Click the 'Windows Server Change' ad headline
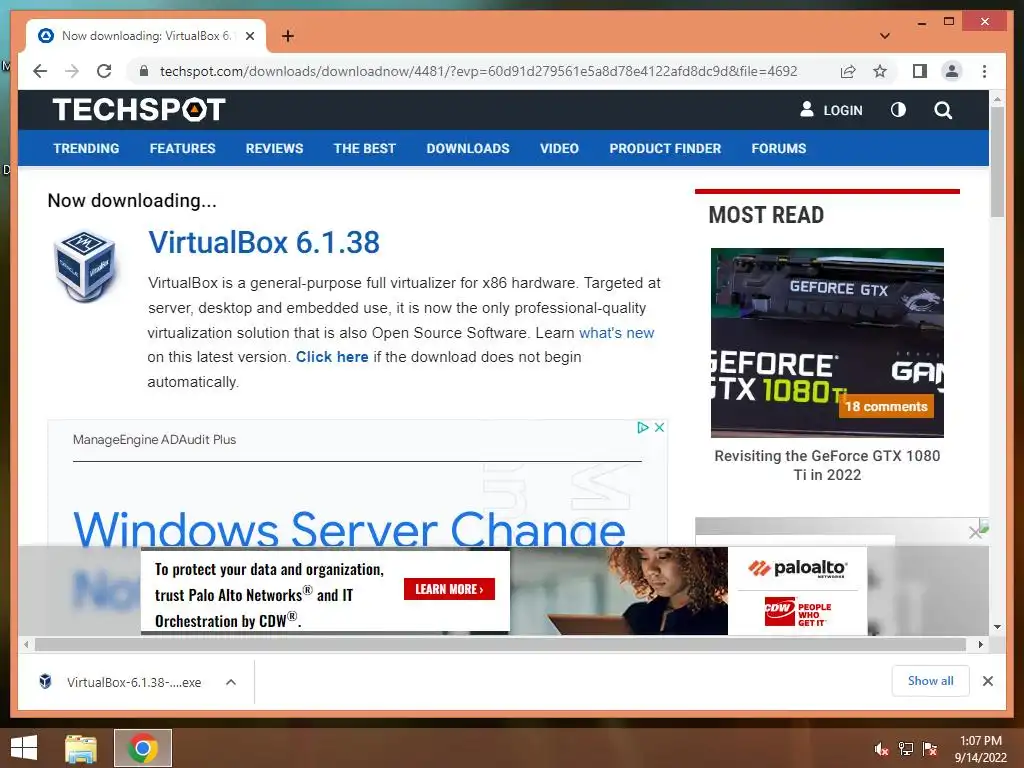Image resolution: width=1024 pixels, height=768 pixels. point(349,528)
